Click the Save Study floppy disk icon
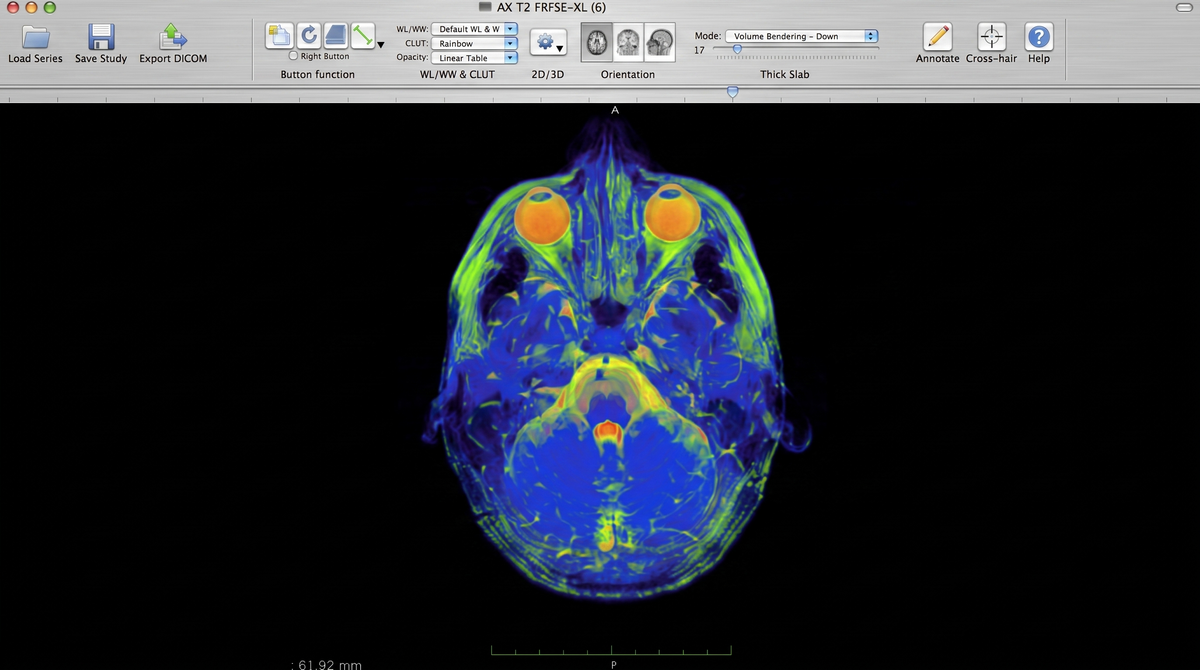 [x=101, y=37]
